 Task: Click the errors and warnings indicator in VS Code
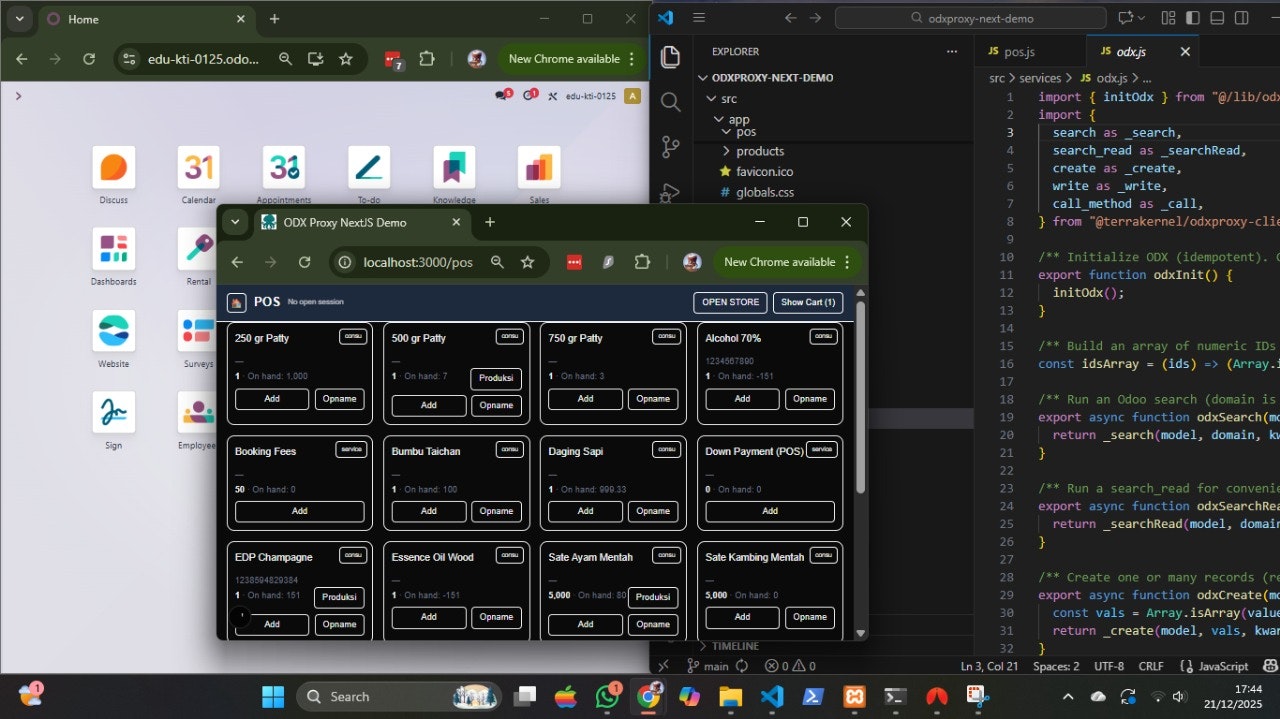click(x=788, y=665)
